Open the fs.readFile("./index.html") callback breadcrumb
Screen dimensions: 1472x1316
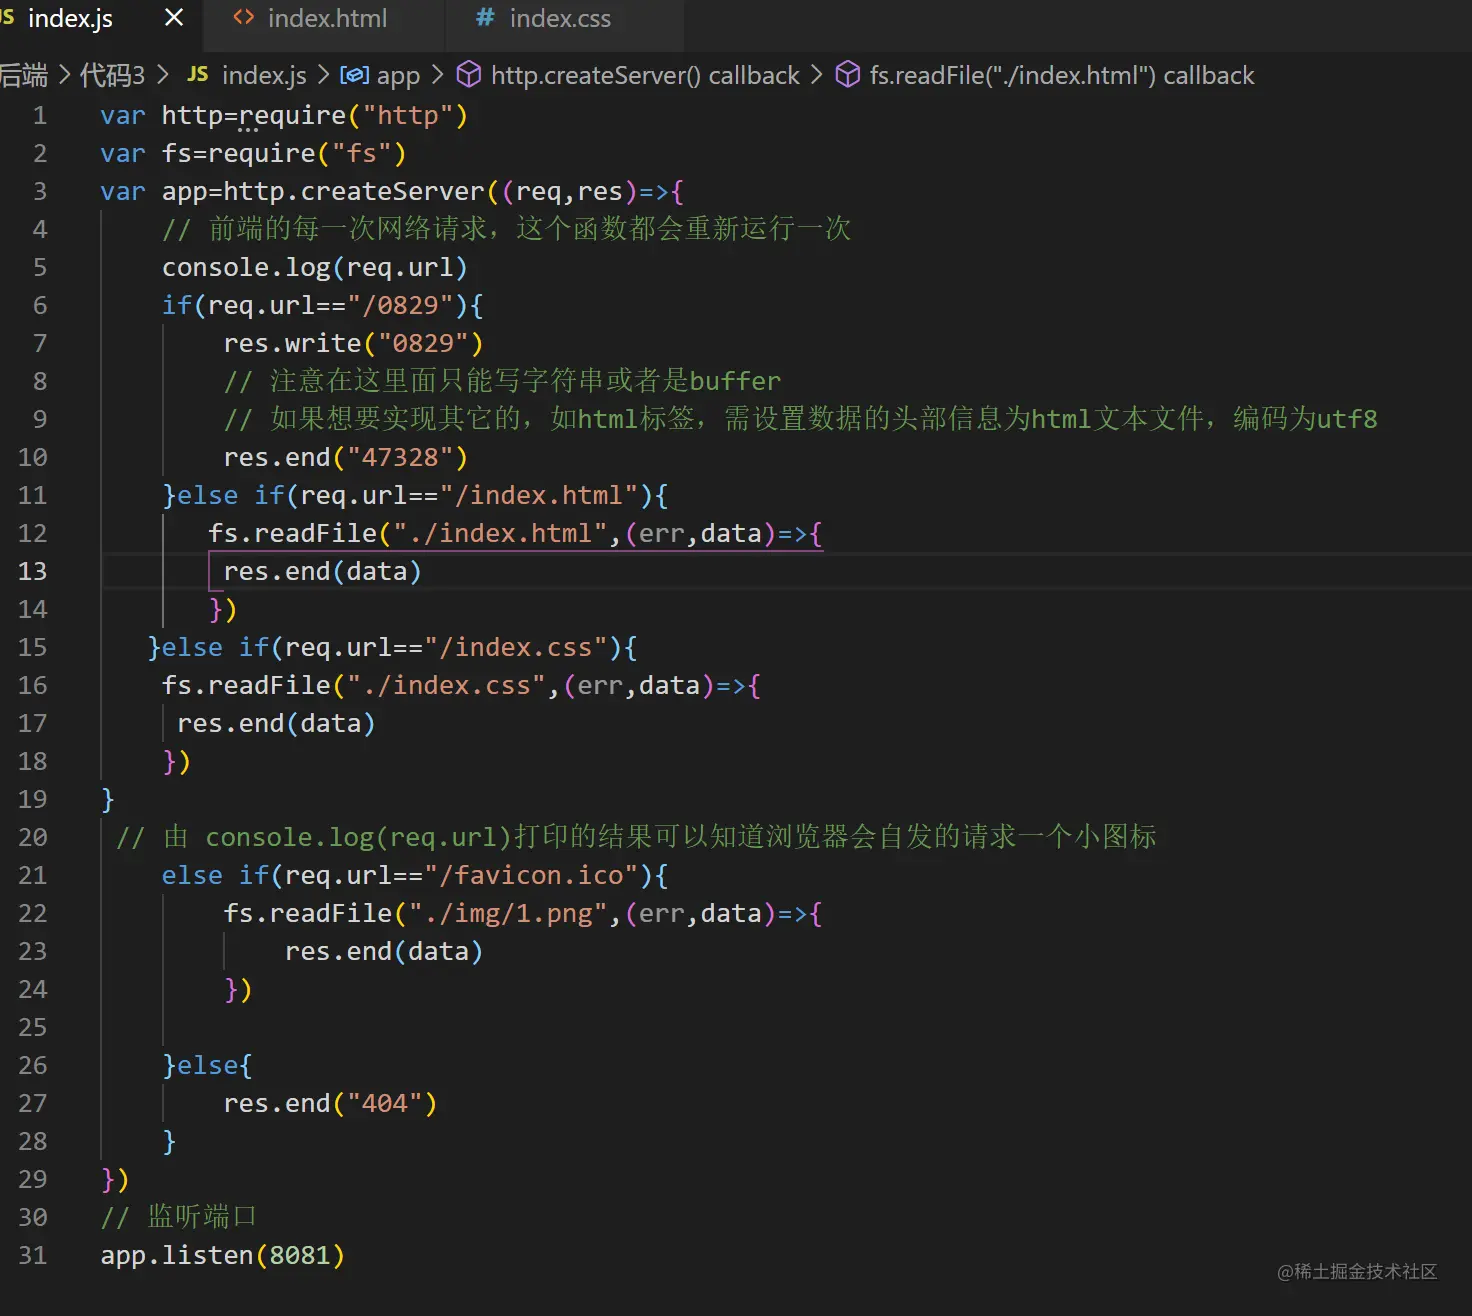coord(1061,75)
